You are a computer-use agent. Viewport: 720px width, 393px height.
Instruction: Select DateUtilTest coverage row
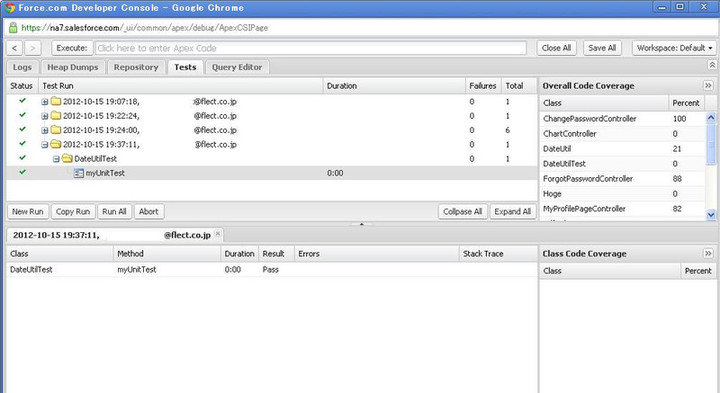click(622, 163)
